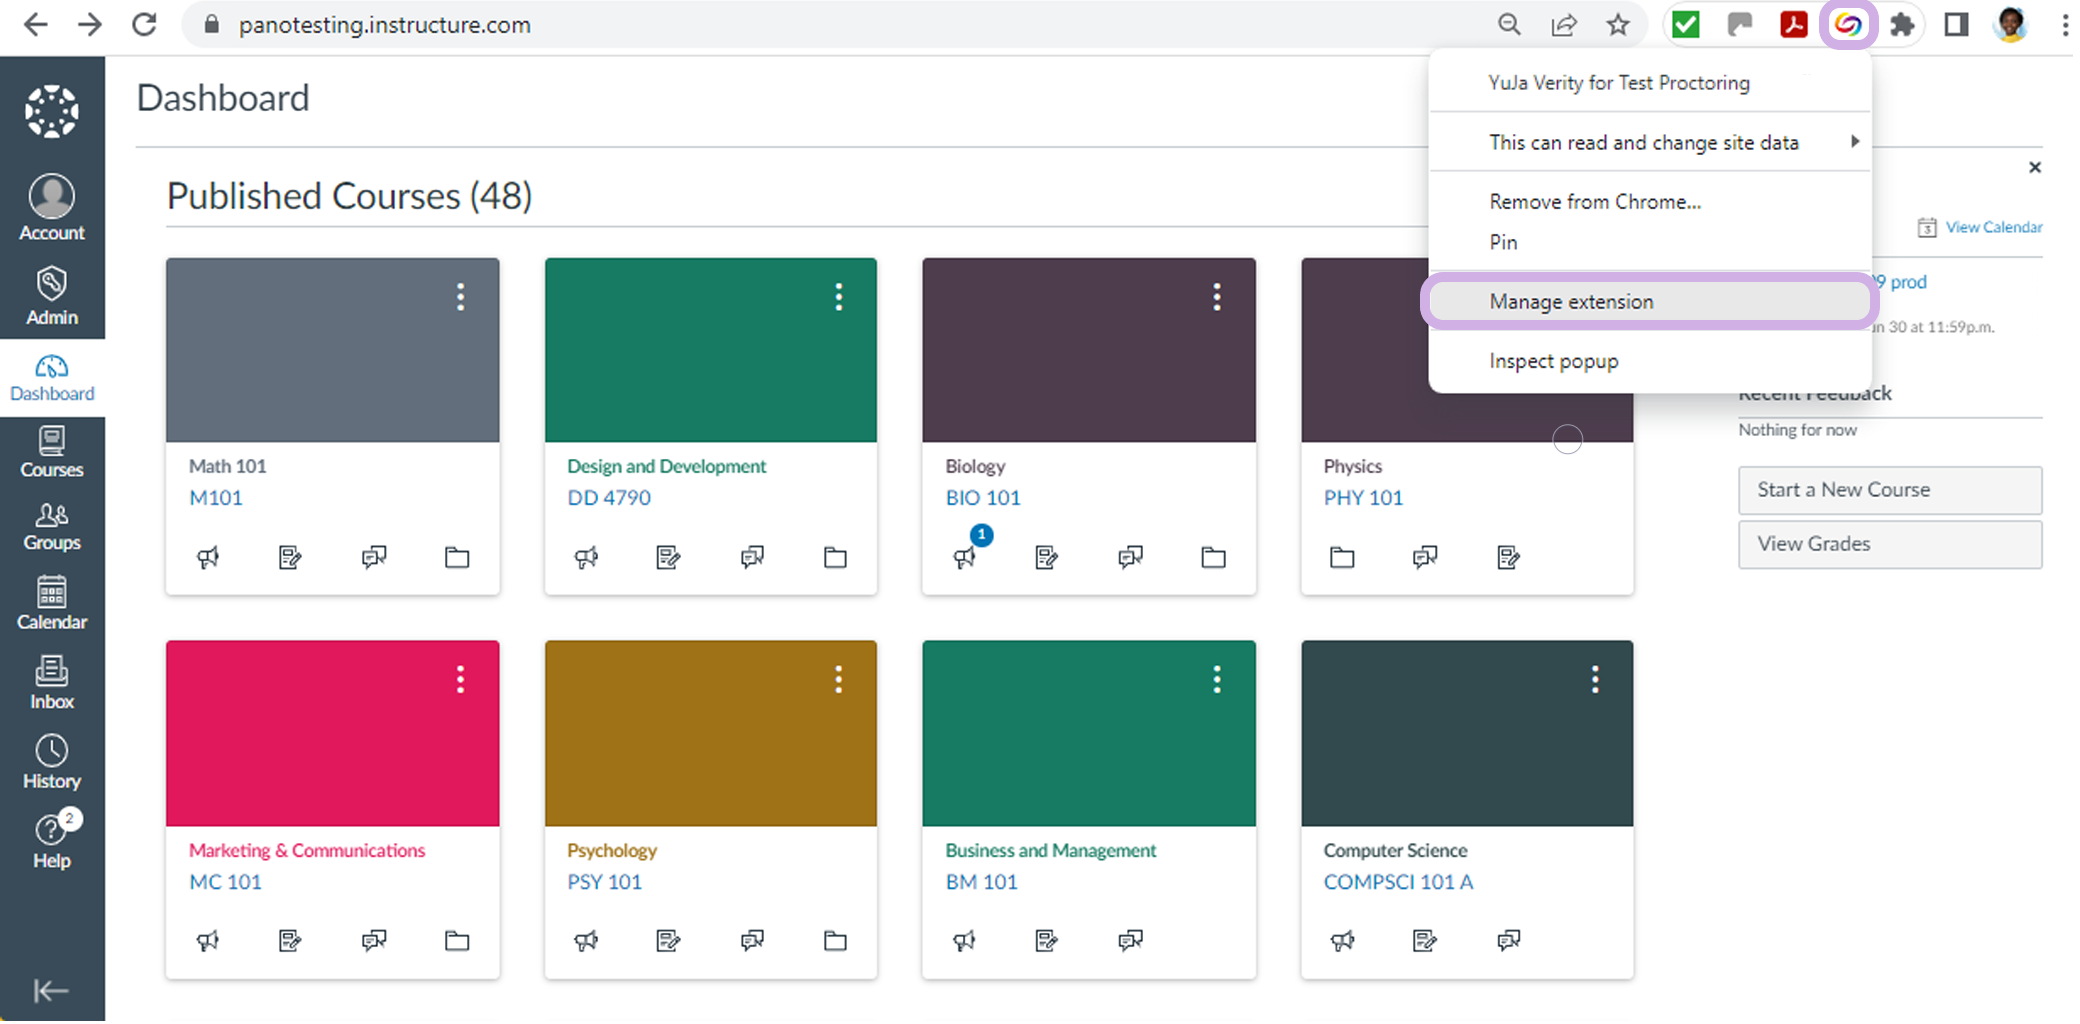Open History in the sidebar
This screenshot has width=2080, height=1024.
[52, 763]
